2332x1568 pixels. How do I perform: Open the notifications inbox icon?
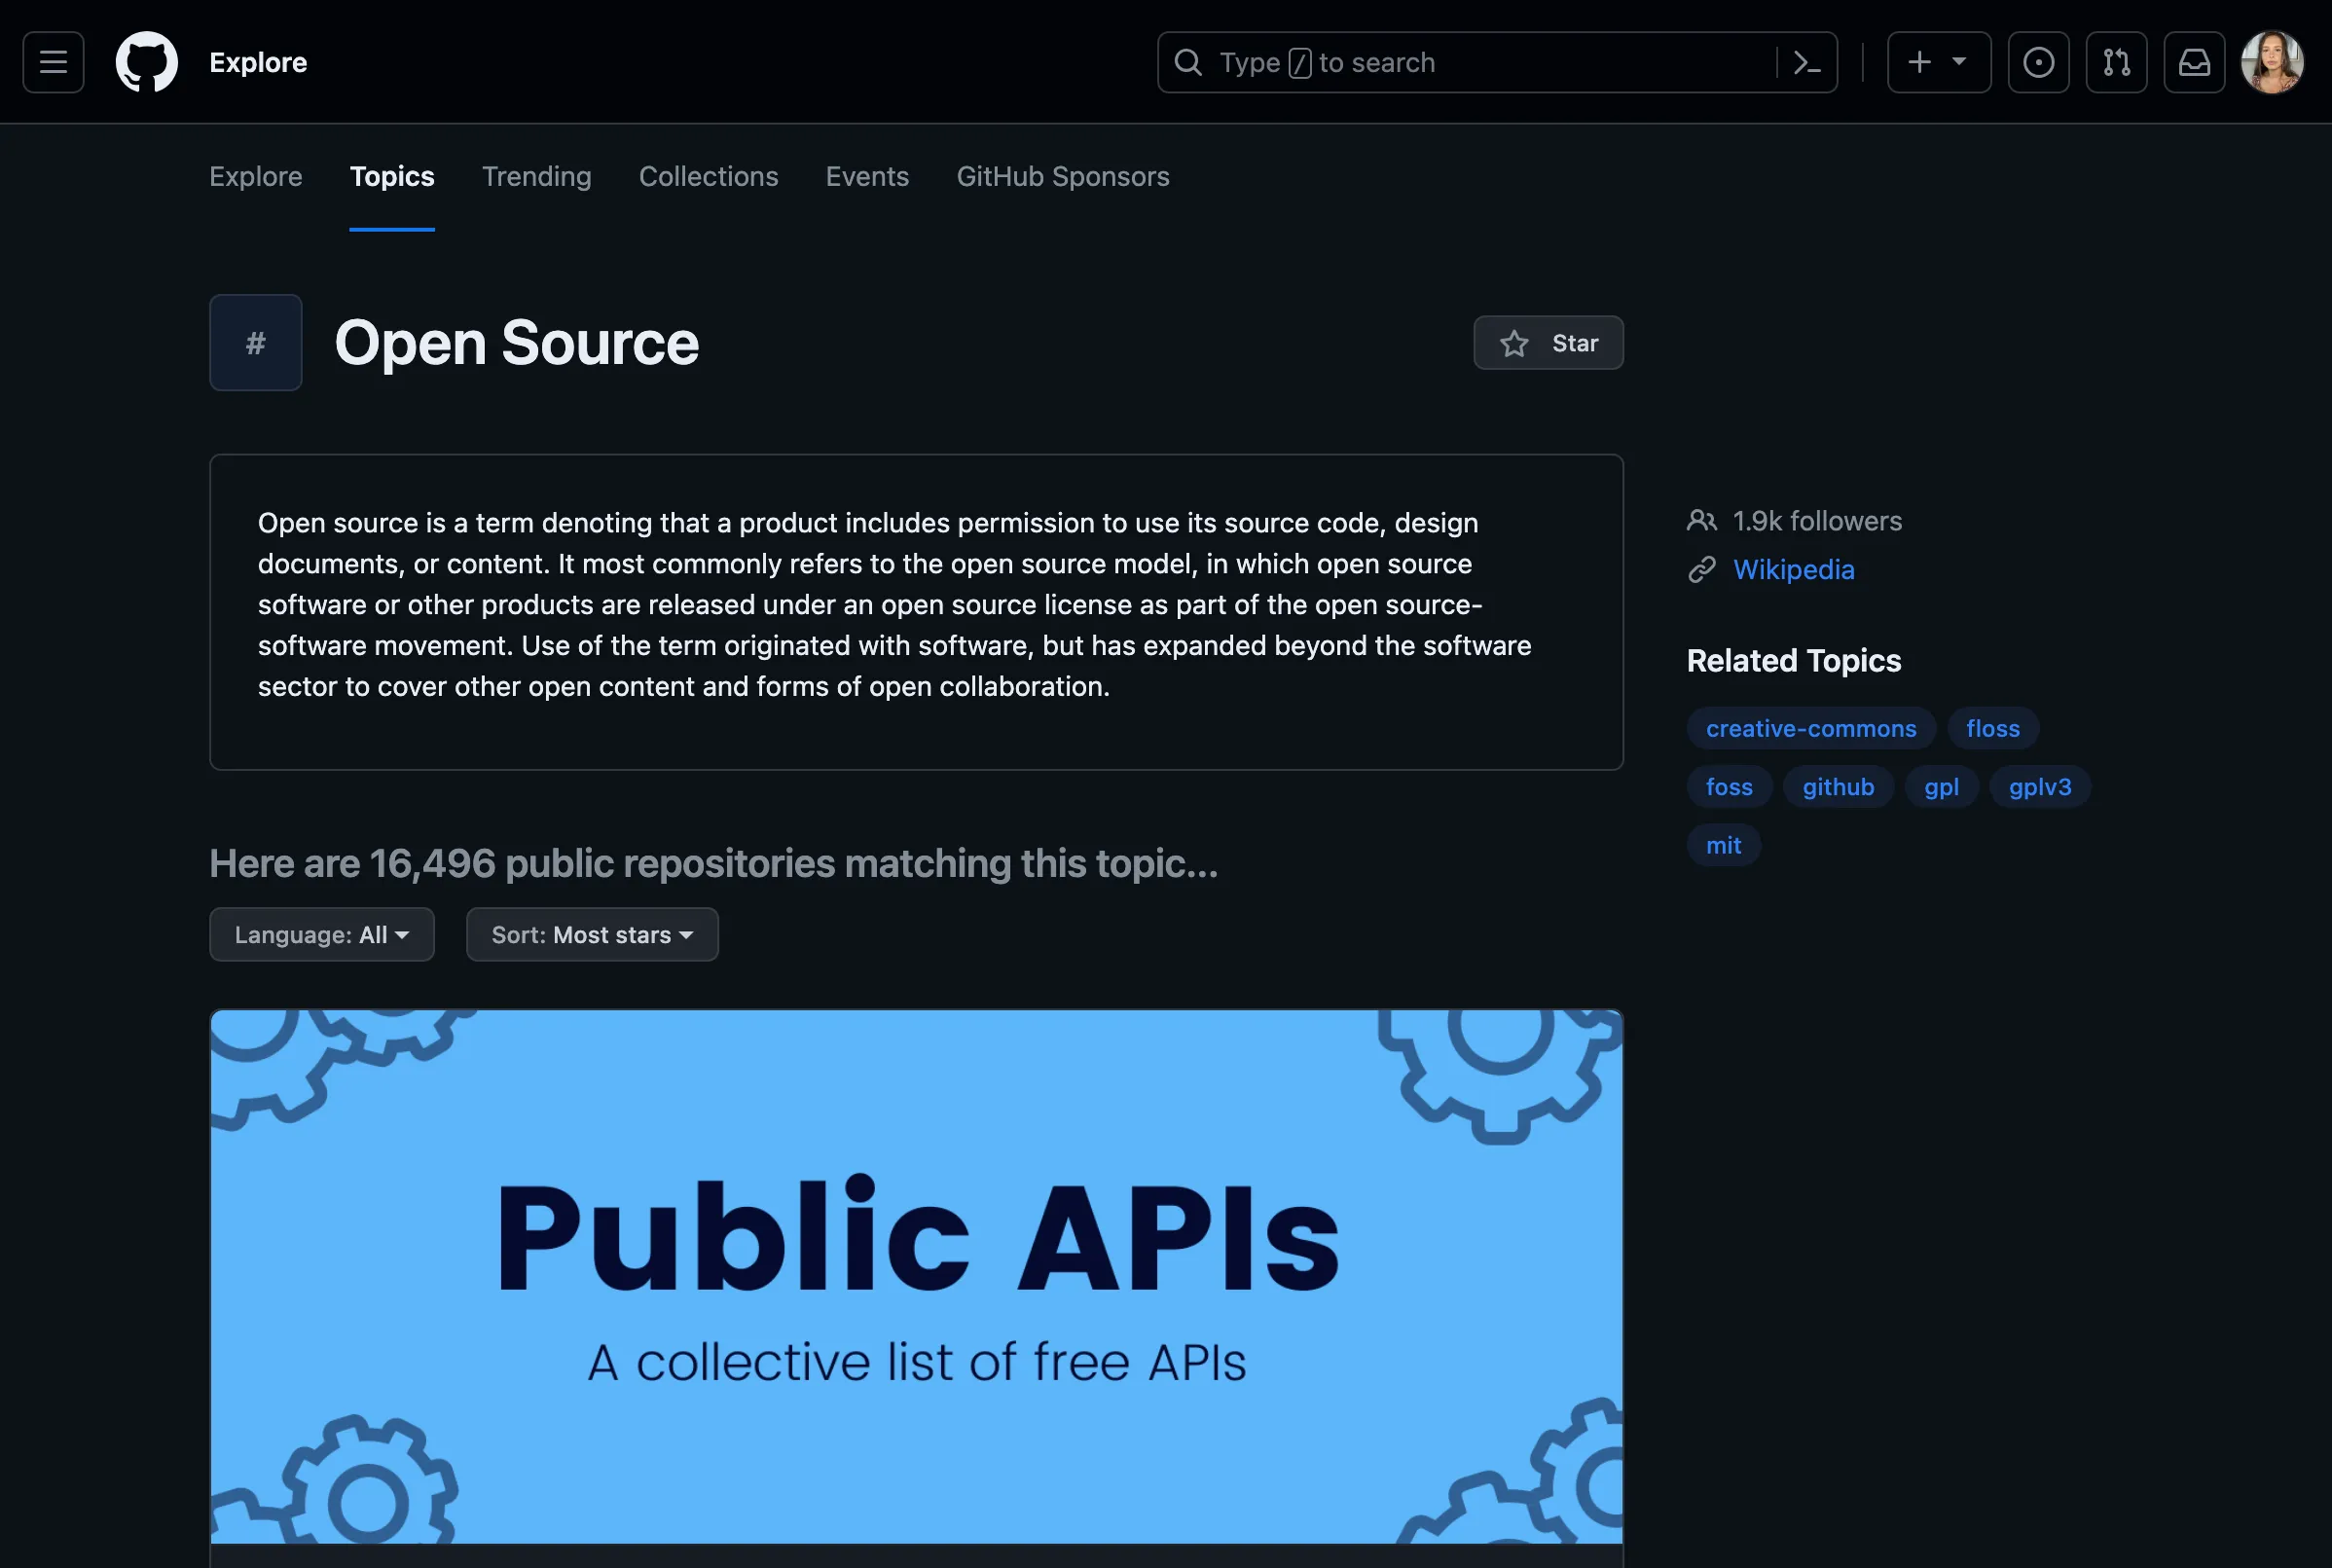pyautogui.click(x=2194, y=62)
